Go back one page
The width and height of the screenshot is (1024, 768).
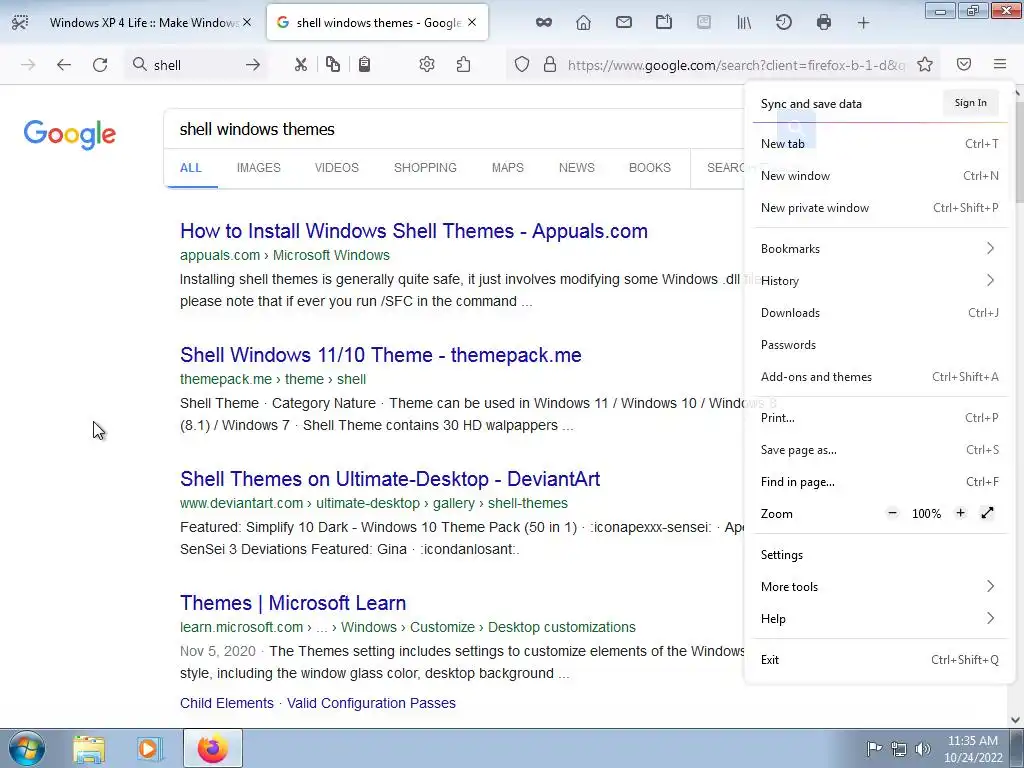(x=63, y=65)
